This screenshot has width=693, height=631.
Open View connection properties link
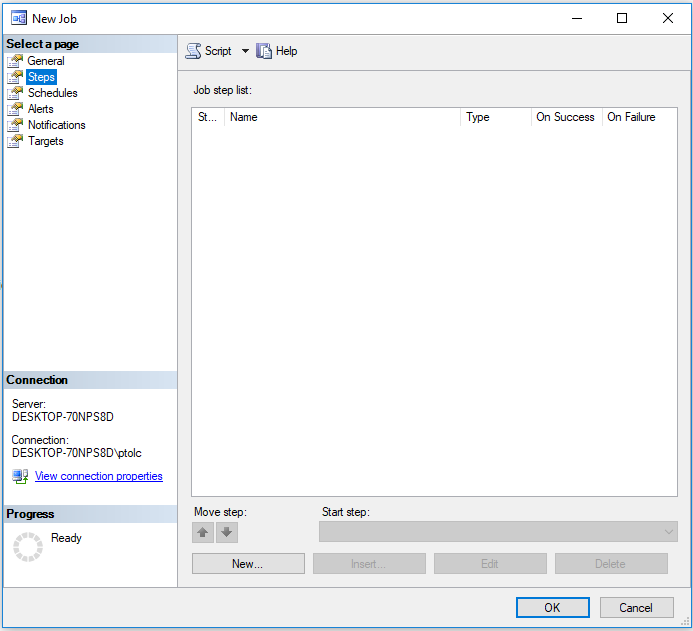point(98,476)
